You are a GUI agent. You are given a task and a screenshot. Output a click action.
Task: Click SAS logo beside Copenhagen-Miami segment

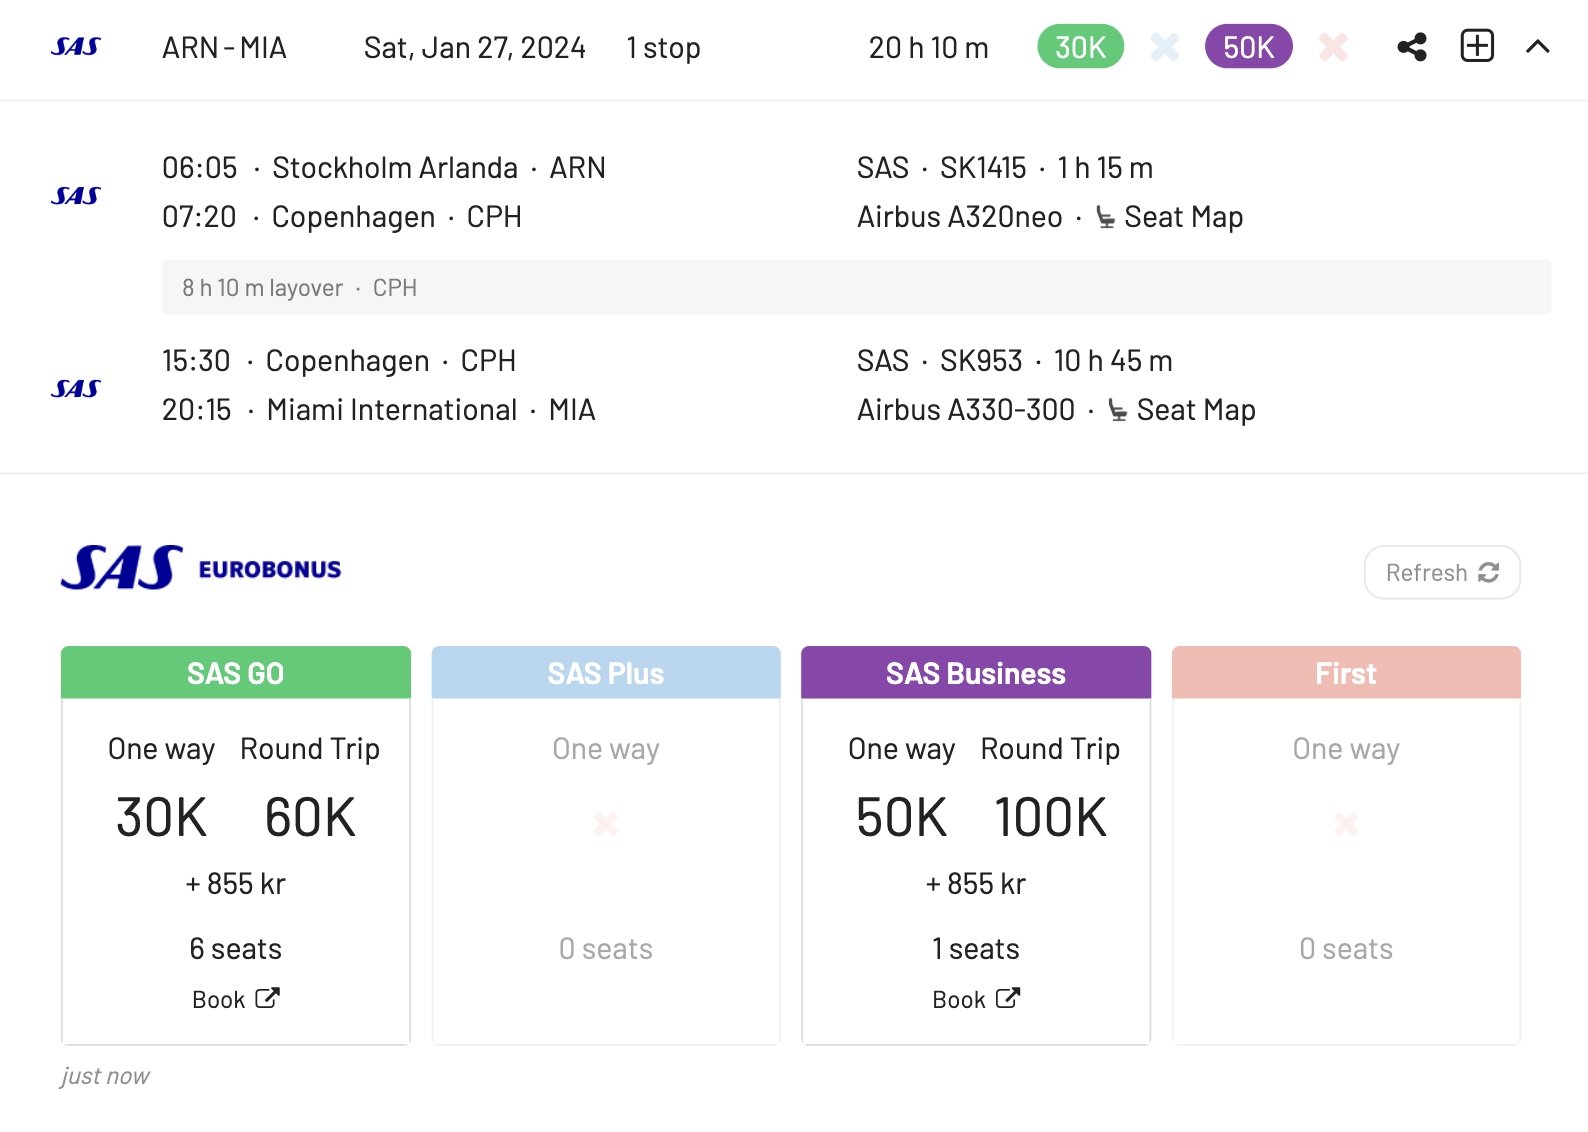coord(76,389)
